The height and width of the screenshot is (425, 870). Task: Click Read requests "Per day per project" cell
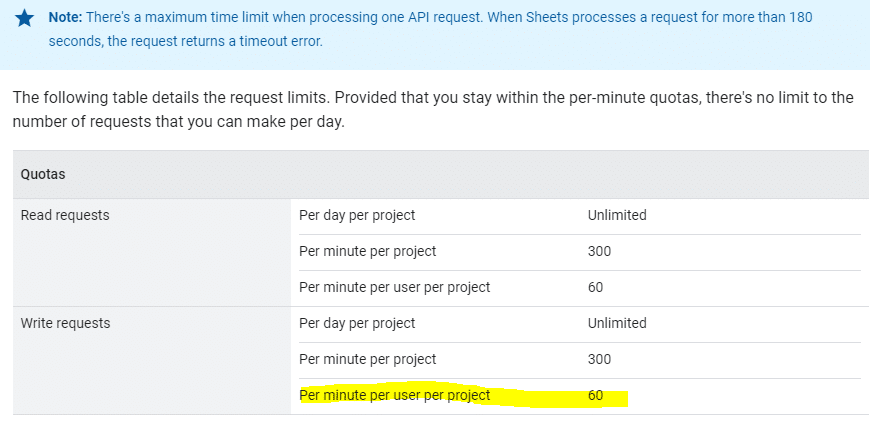(x=357, y=215)
